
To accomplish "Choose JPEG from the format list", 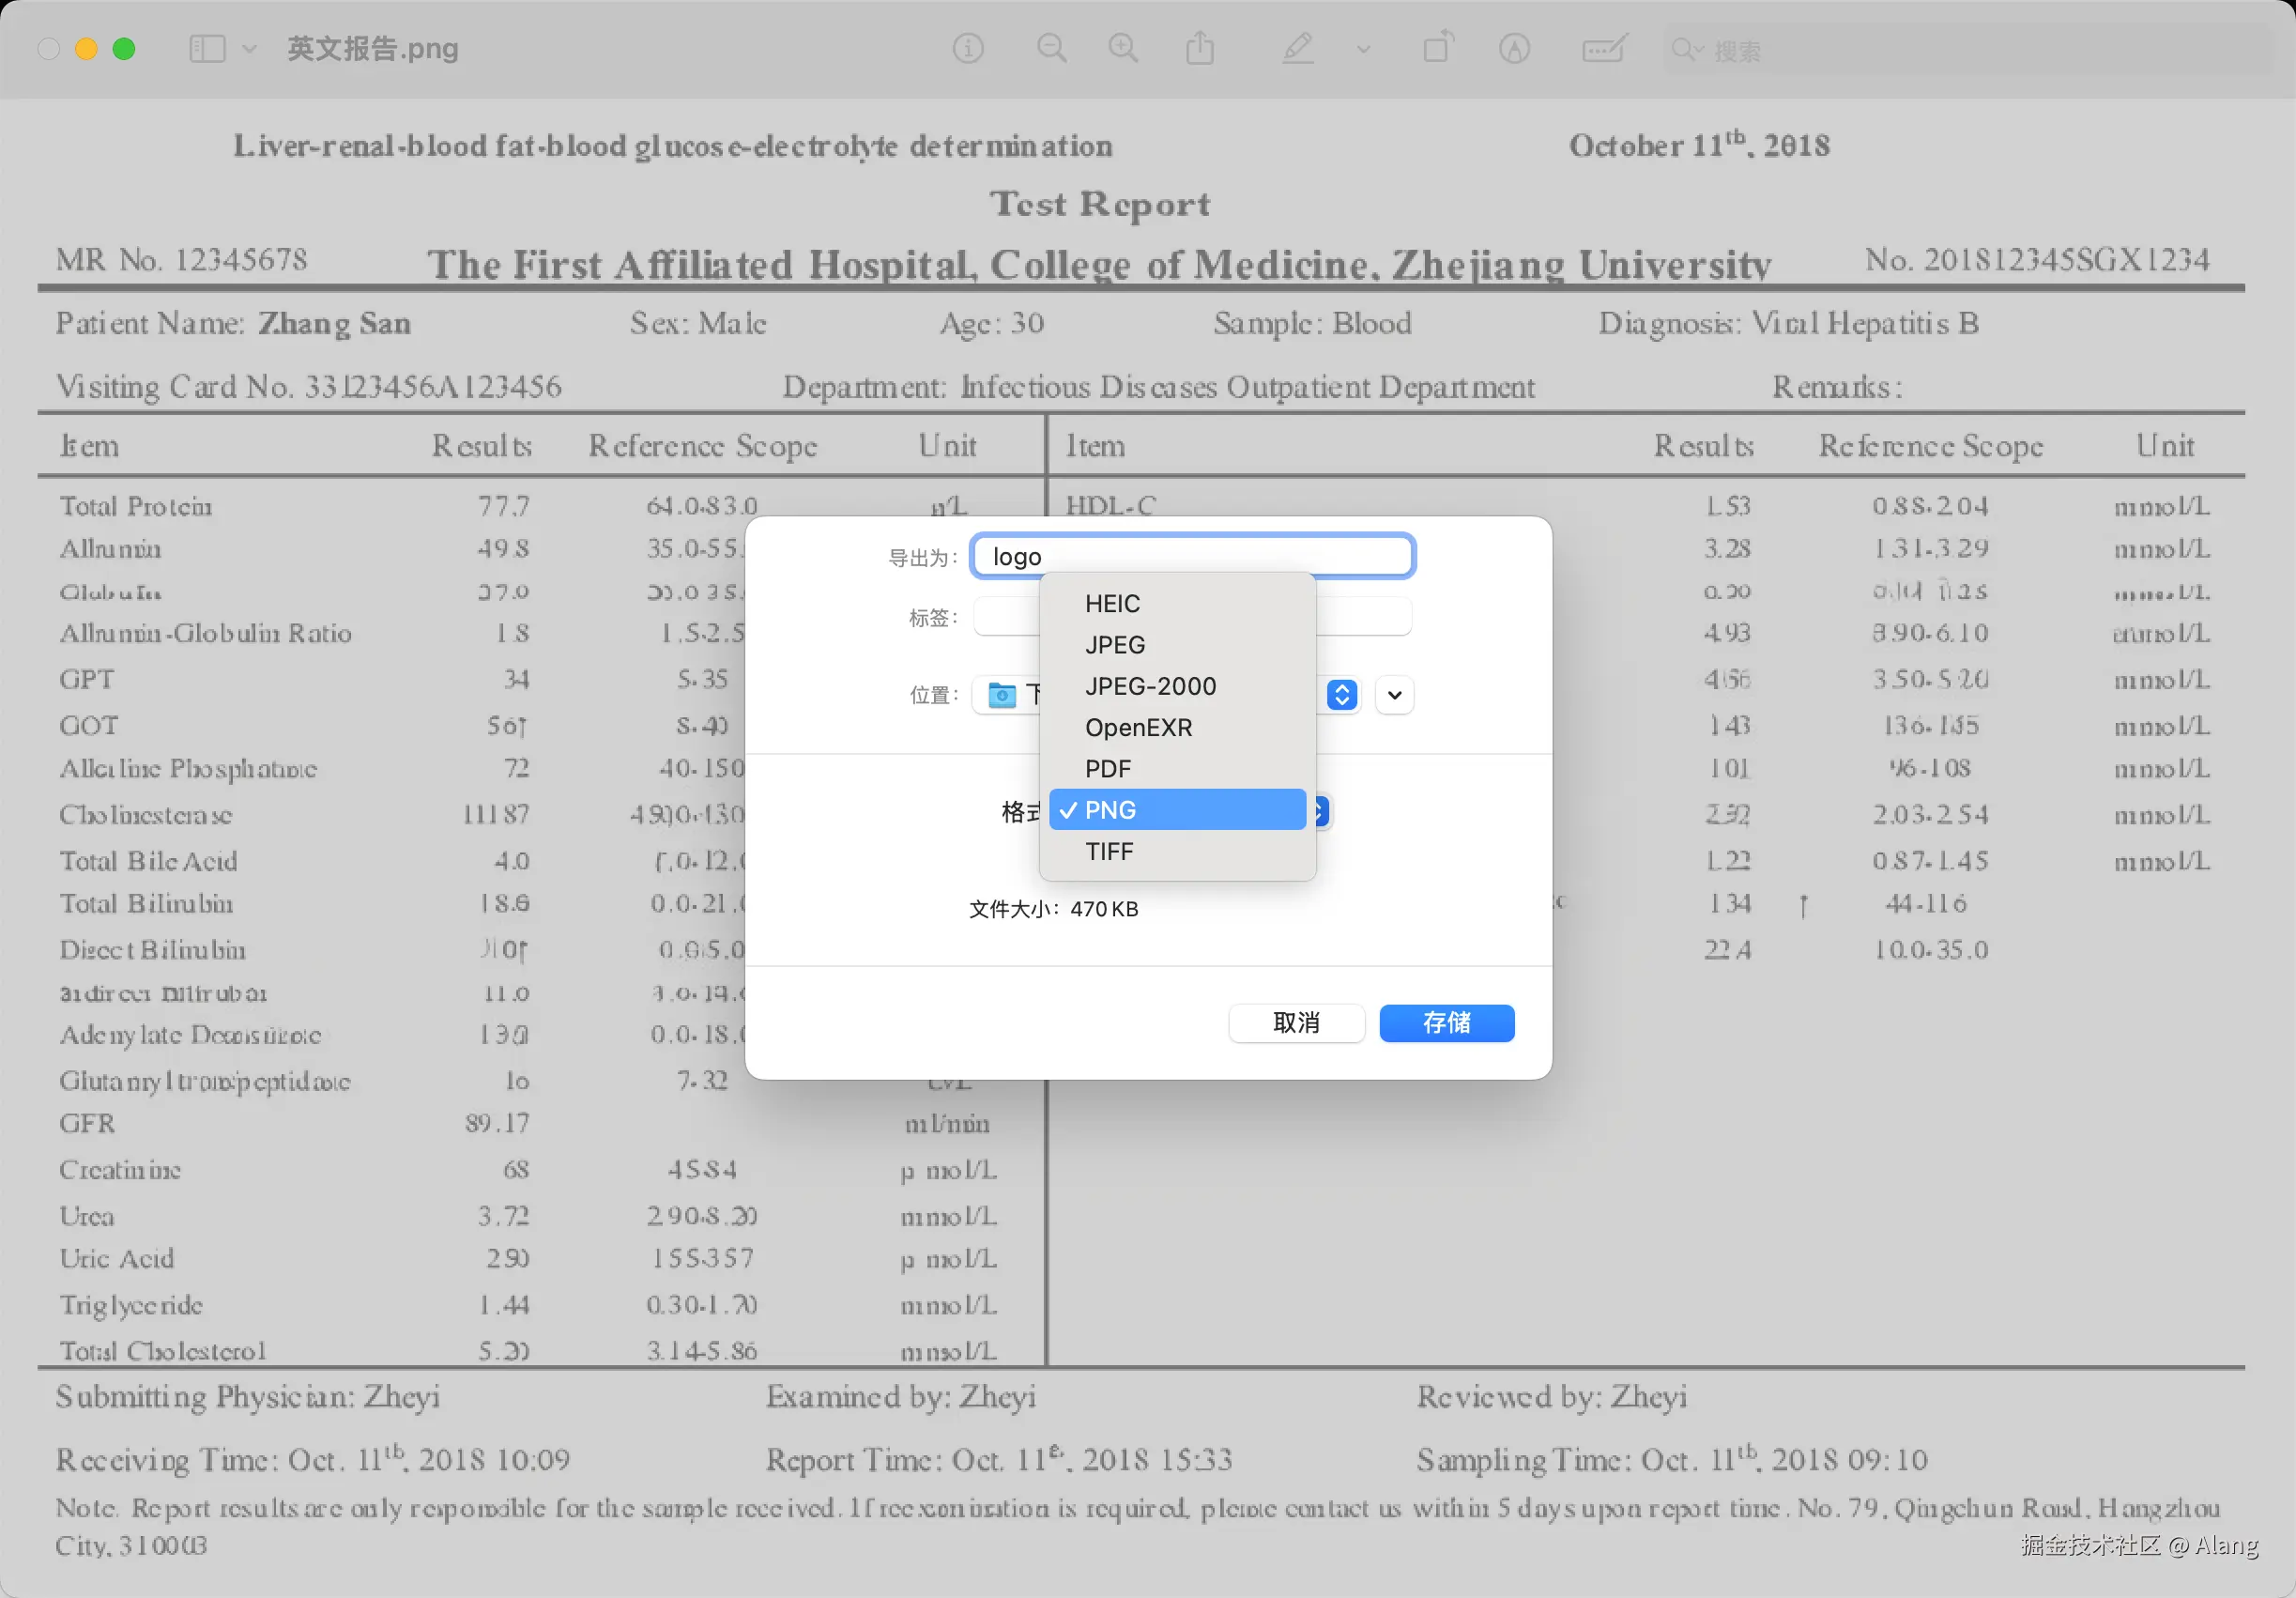I will pyautogui.click(x=1114, y=645).
